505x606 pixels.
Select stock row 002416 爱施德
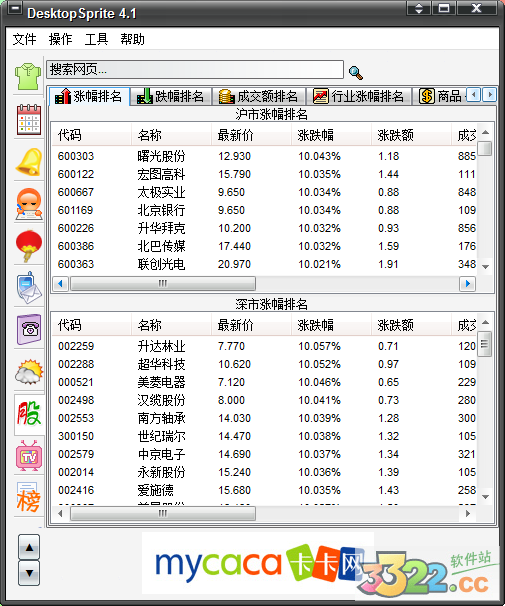point(265,490)
